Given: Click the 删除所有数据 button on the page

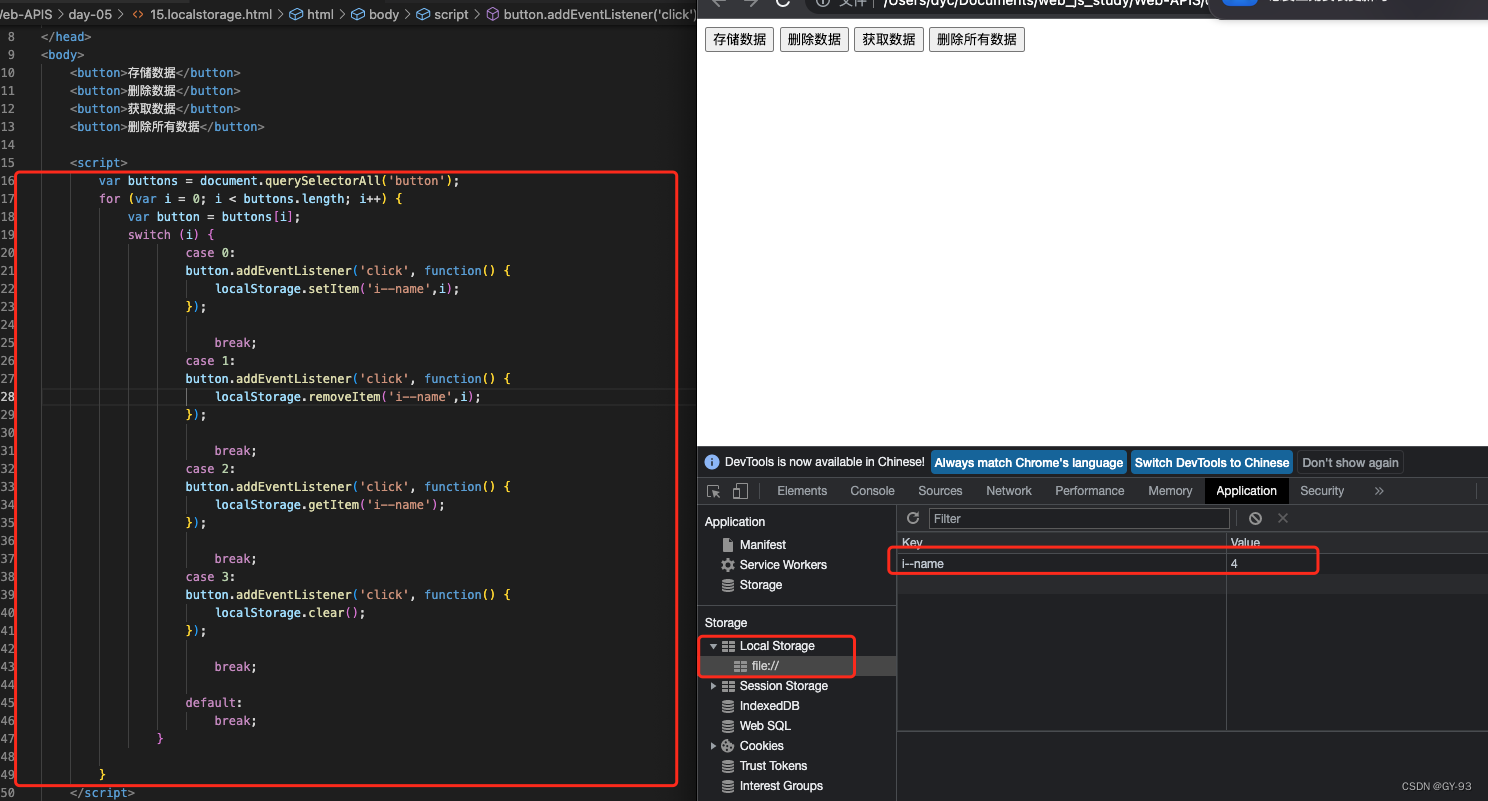Looking at the screenshot, I should coord(977,39).
